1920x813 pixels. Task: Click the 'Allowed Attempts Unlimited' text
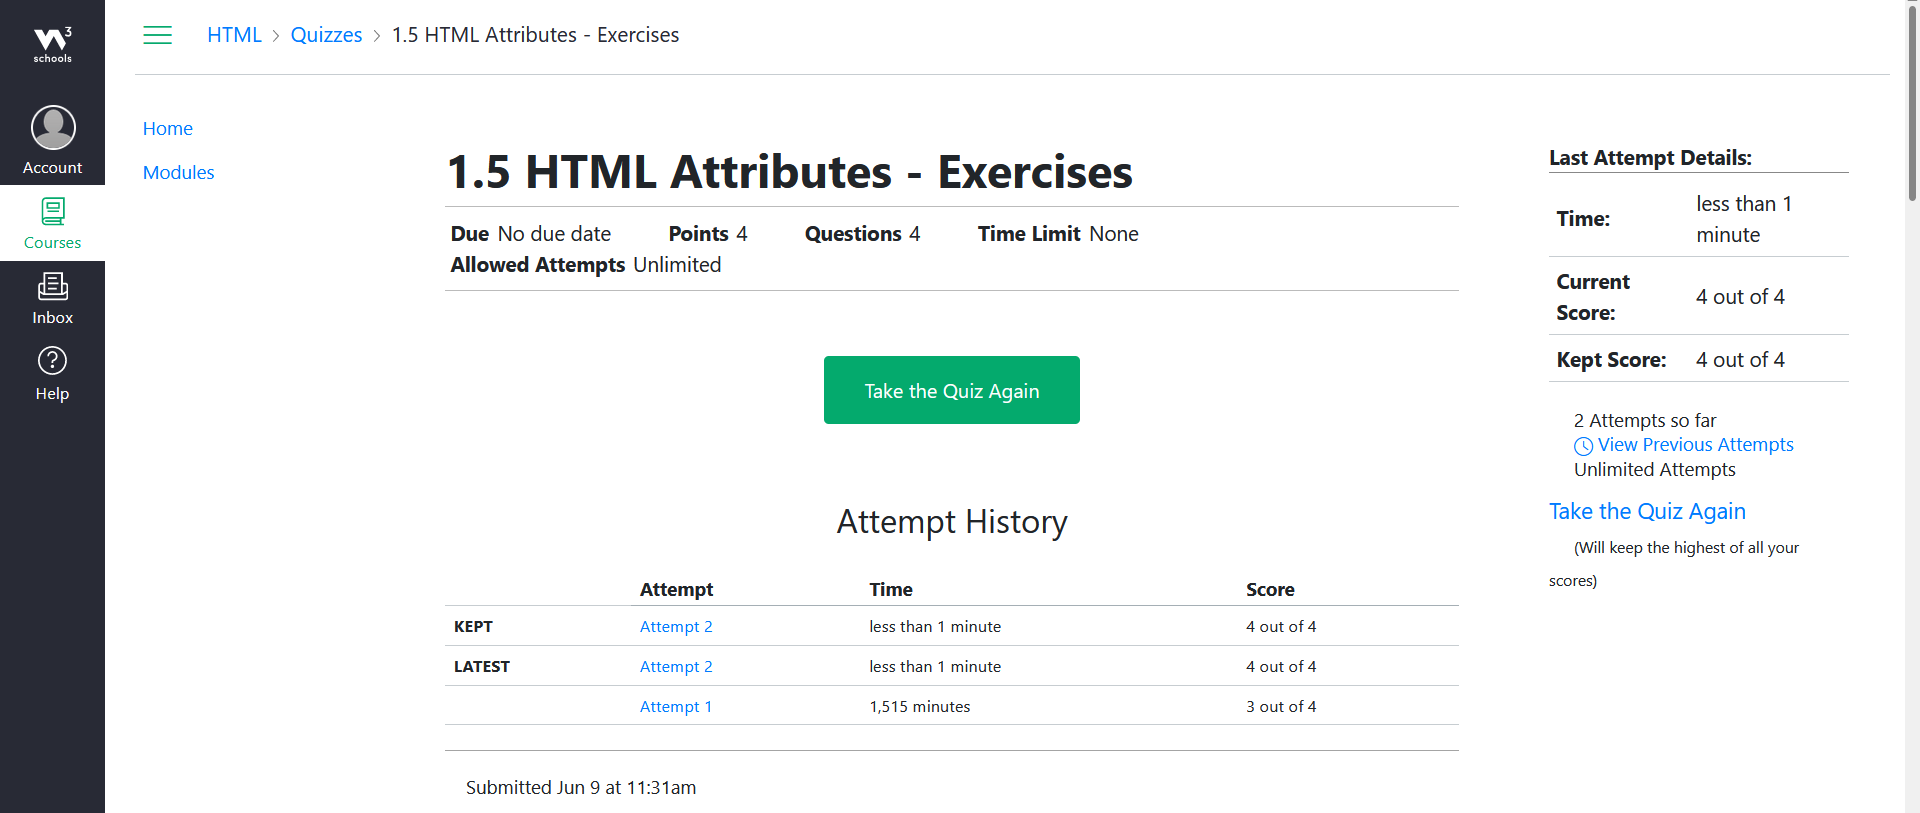tap(586, 264)
